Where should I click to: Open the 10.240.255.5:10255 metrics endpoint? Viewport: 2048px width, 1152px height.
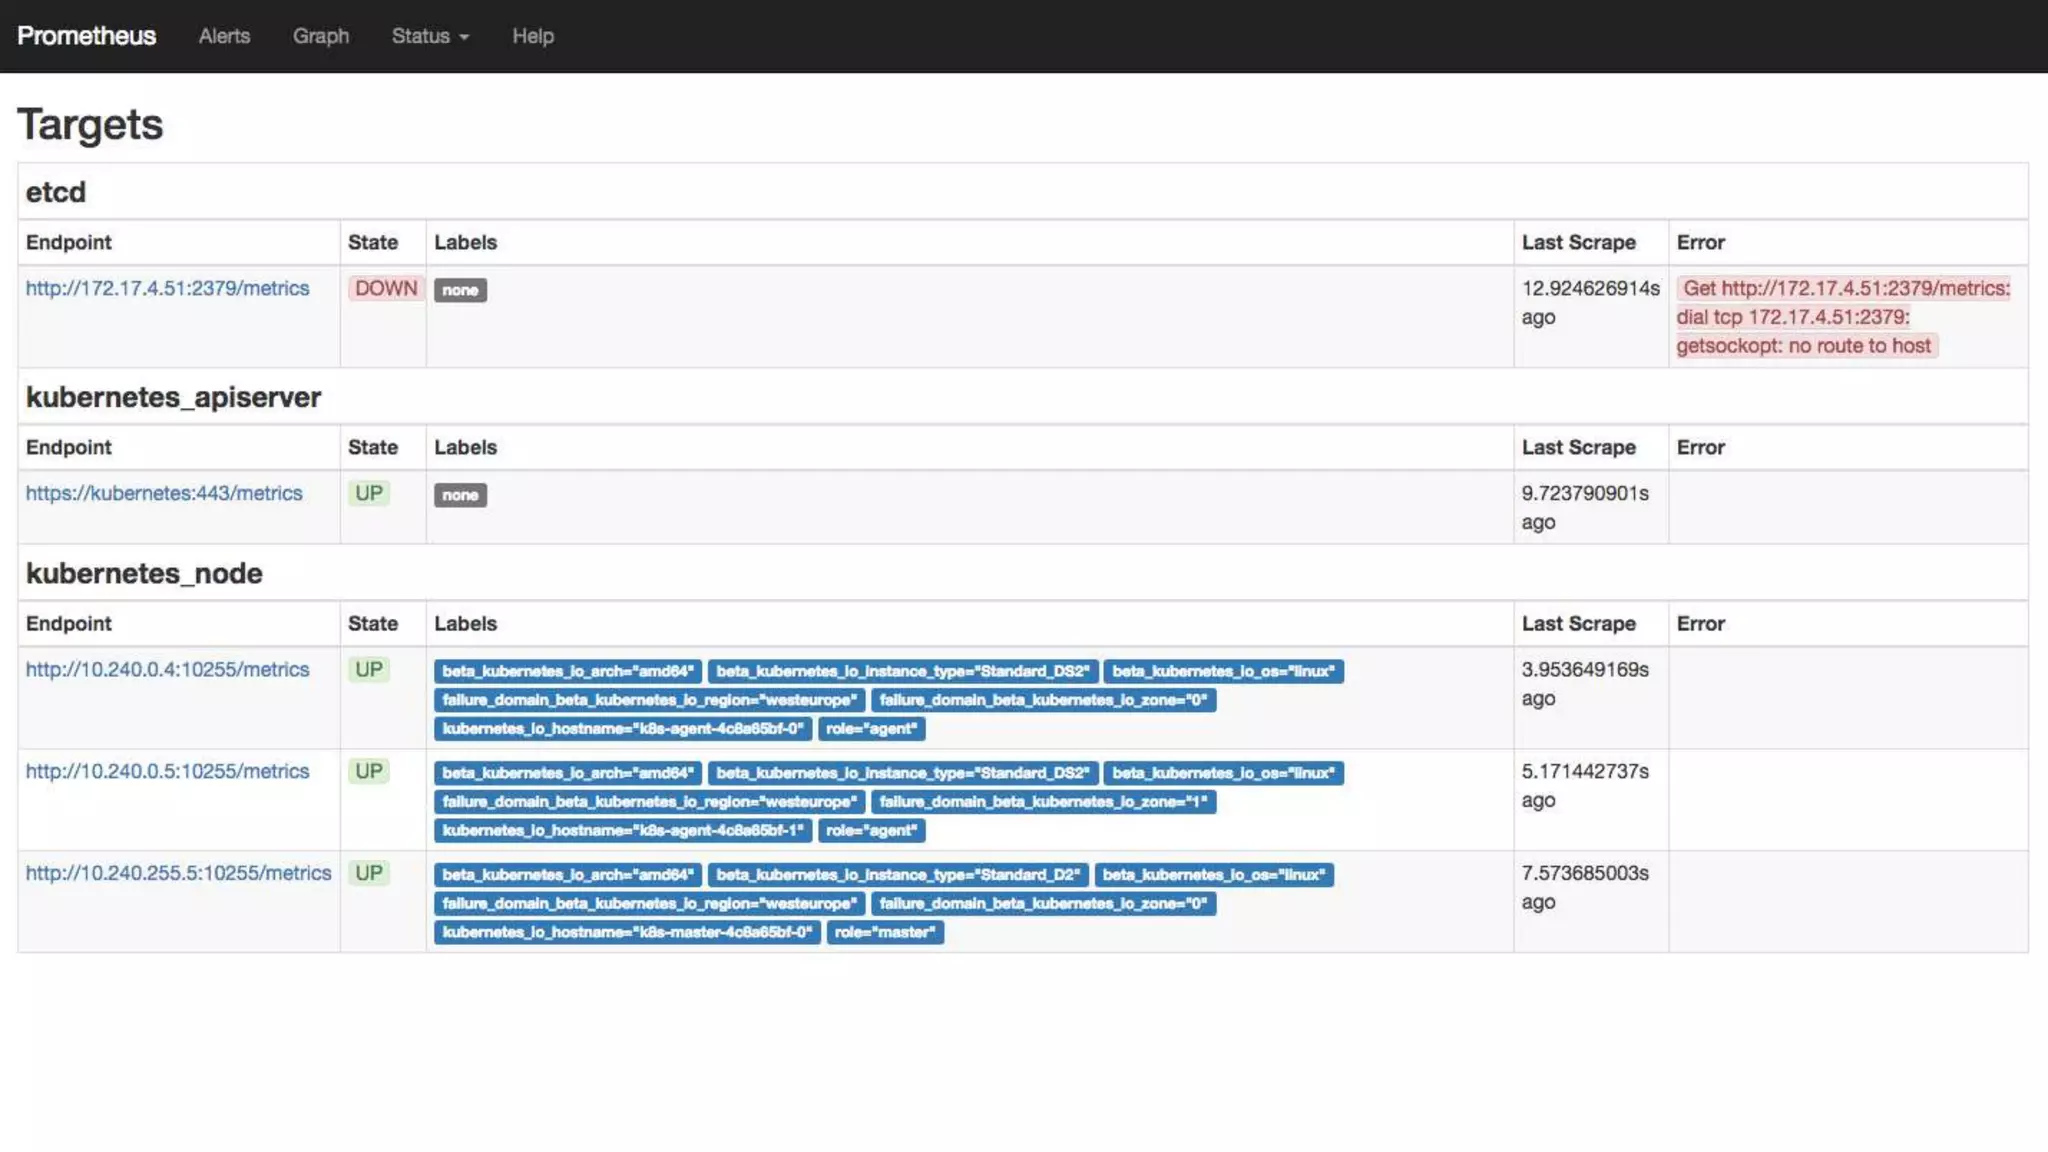click(x=178, y=873)
